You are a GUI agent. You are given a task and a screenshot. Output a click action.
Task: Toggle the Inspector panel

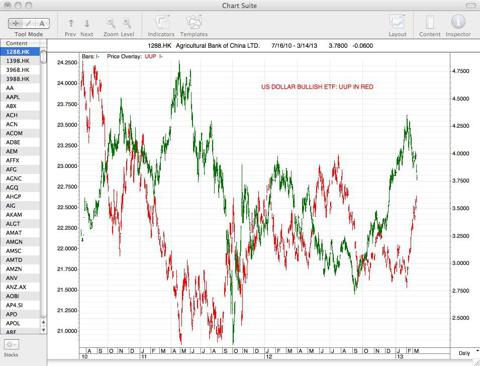pos(458,22)
